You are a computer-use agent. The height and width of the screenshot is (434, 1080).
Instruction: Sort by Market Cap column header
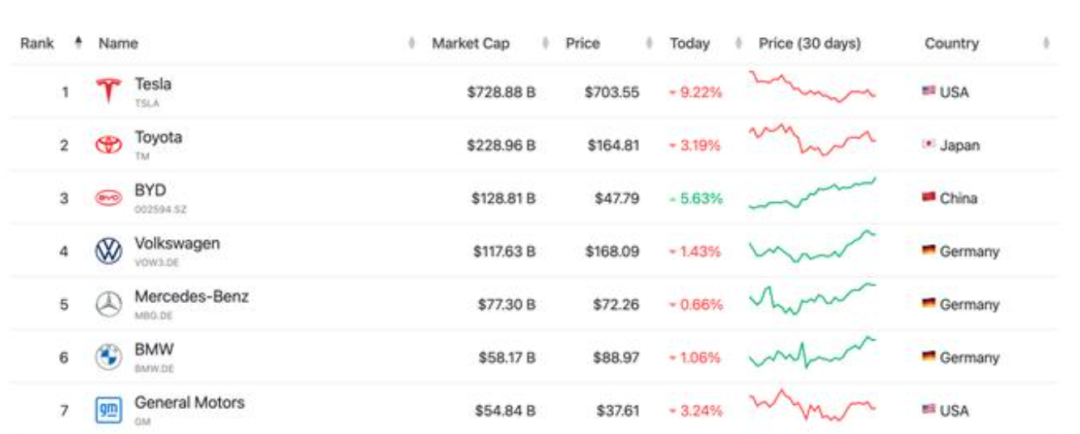click(471, 44)
